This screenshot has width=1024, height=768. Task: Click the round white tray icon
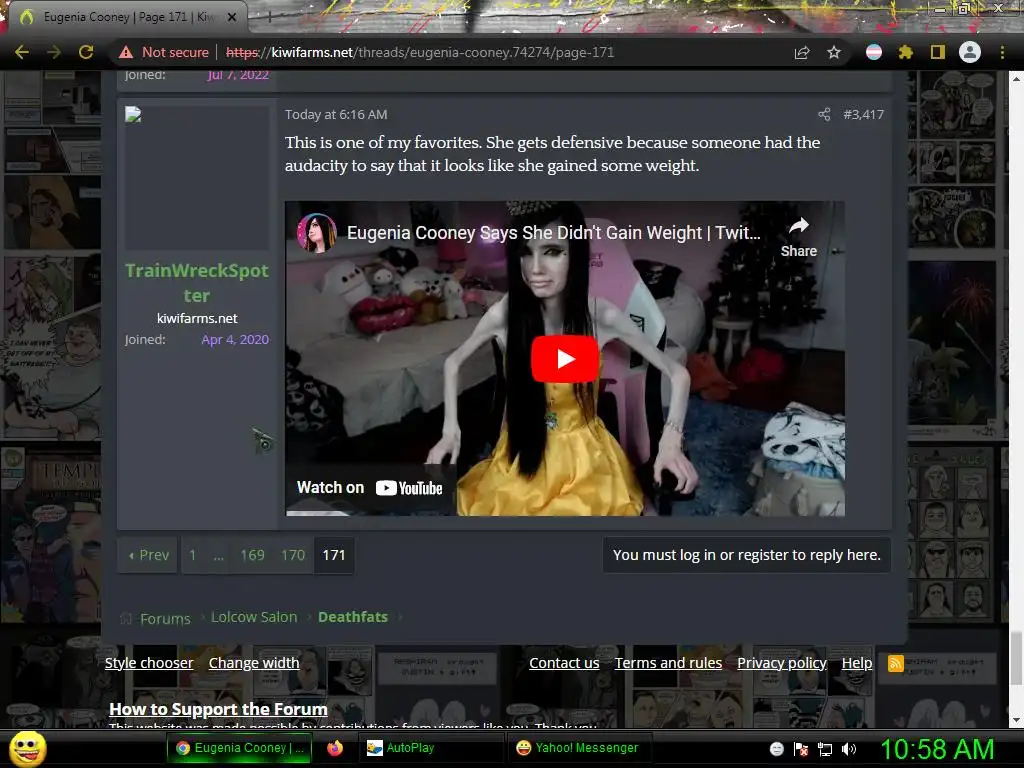pos(776,749)
